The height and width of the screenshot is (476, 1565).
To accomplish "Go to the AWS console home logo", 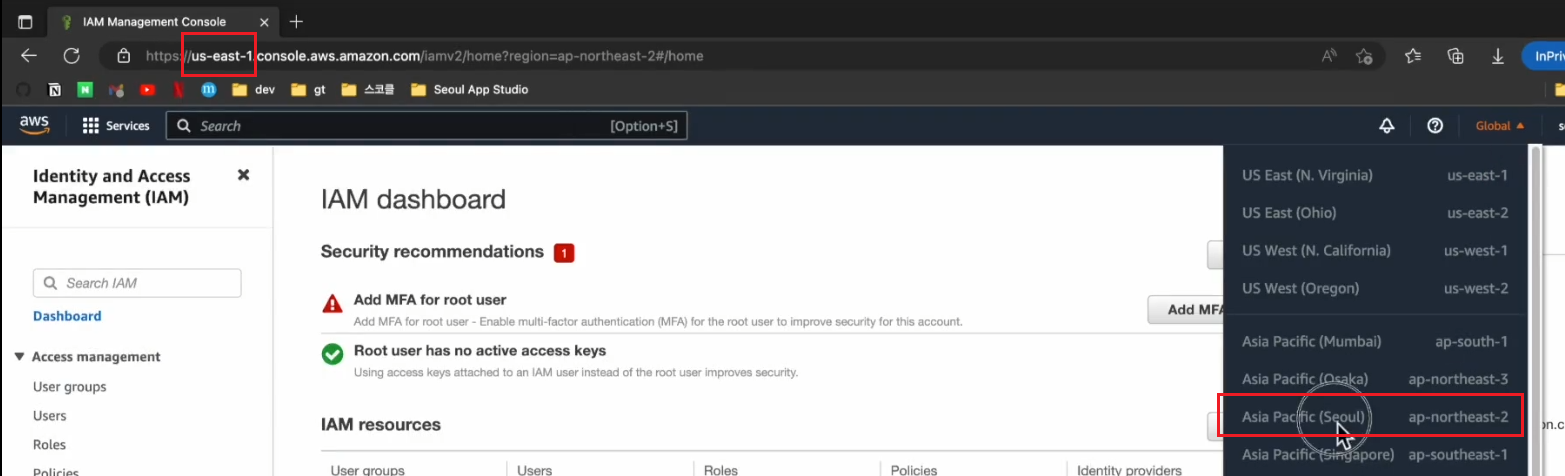I will [33, 125].
